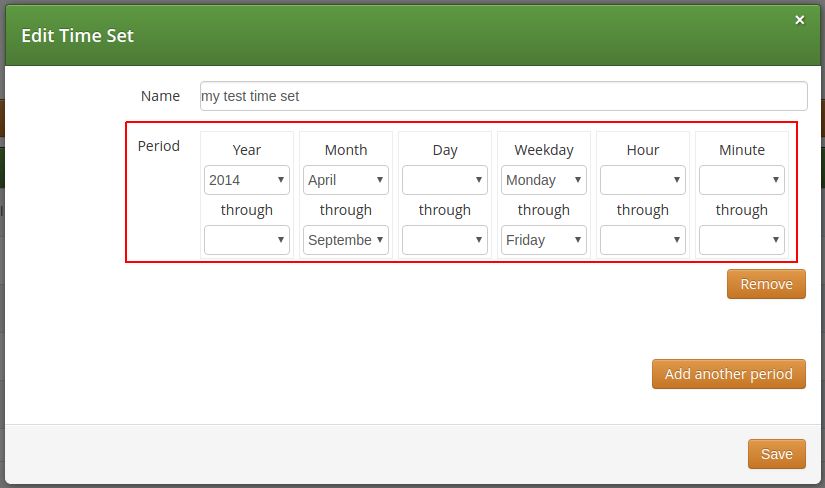Click Add another period button
The width and height of the screenshot is (825, 488).
pyautogui.click(x=728, y=374)
